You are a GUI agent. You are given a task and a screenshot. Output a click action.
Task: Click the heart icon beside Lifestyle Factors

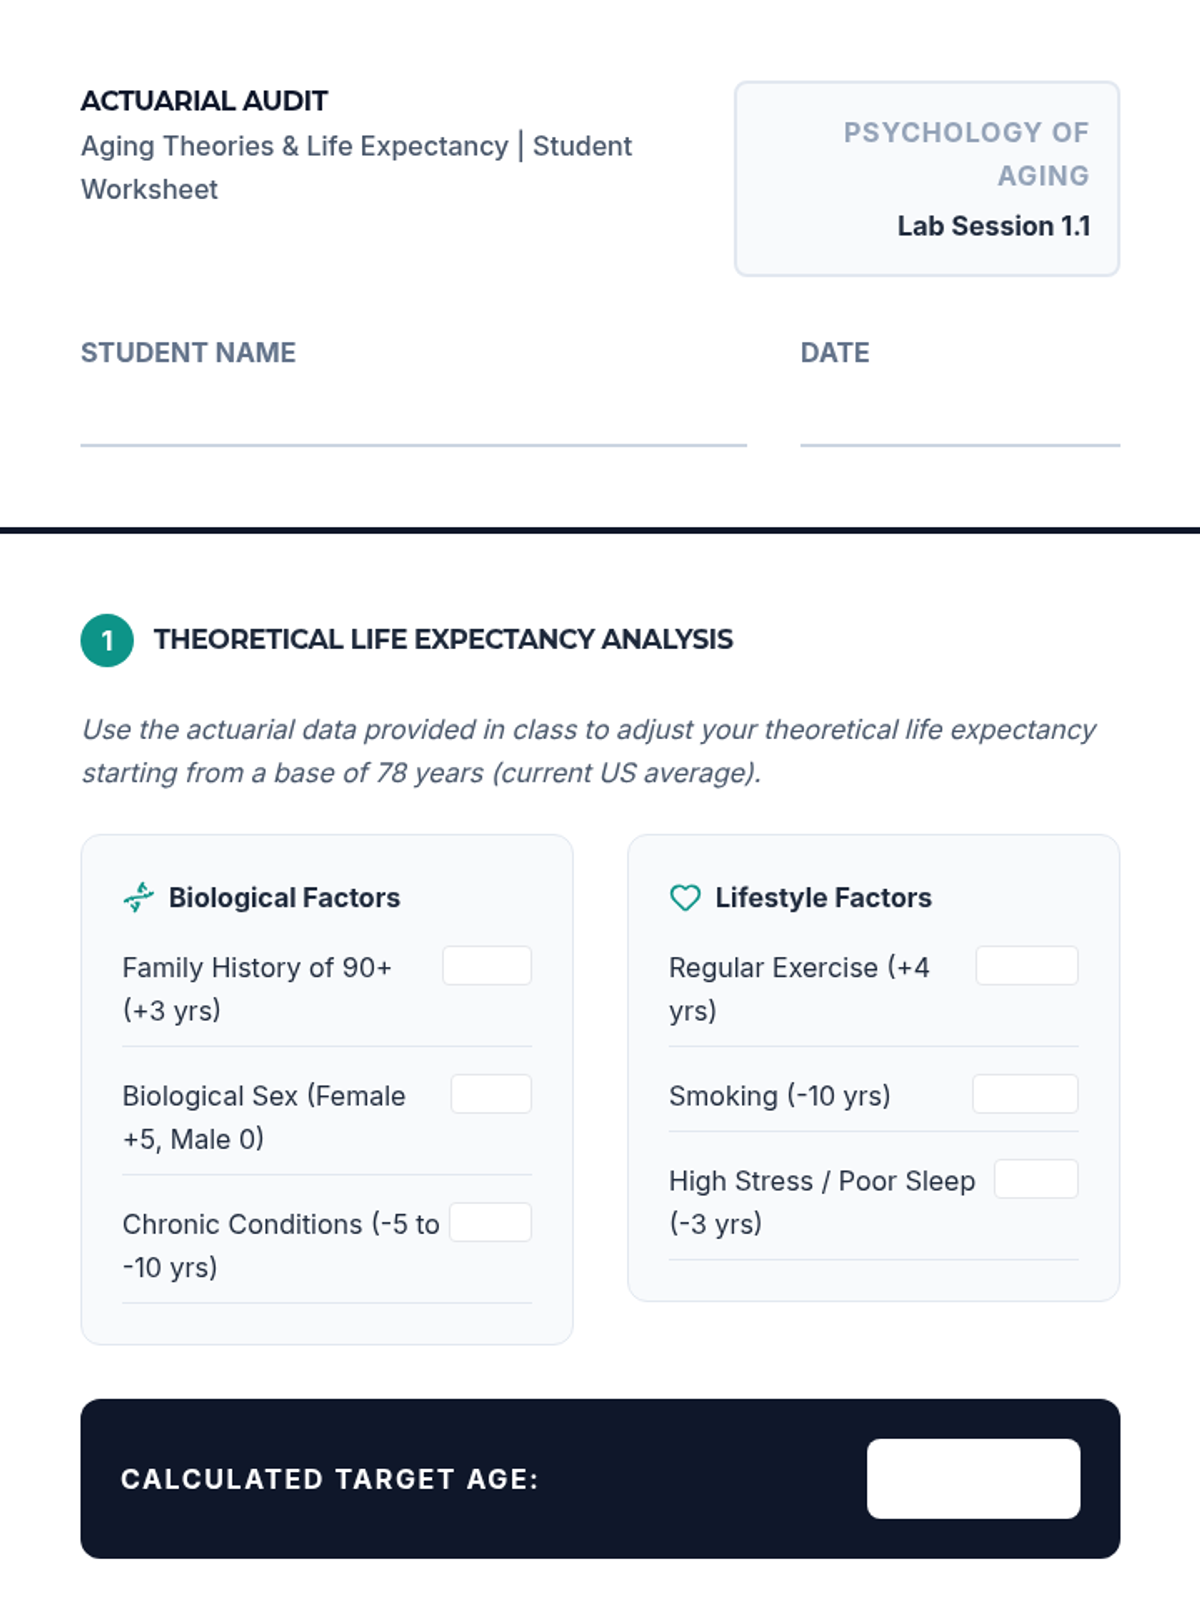685,897
